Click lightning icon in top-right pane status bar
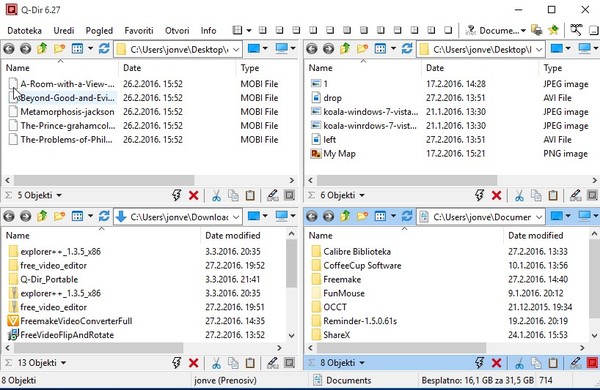Viewport: 600px width, 390px height. pos(479,195)
